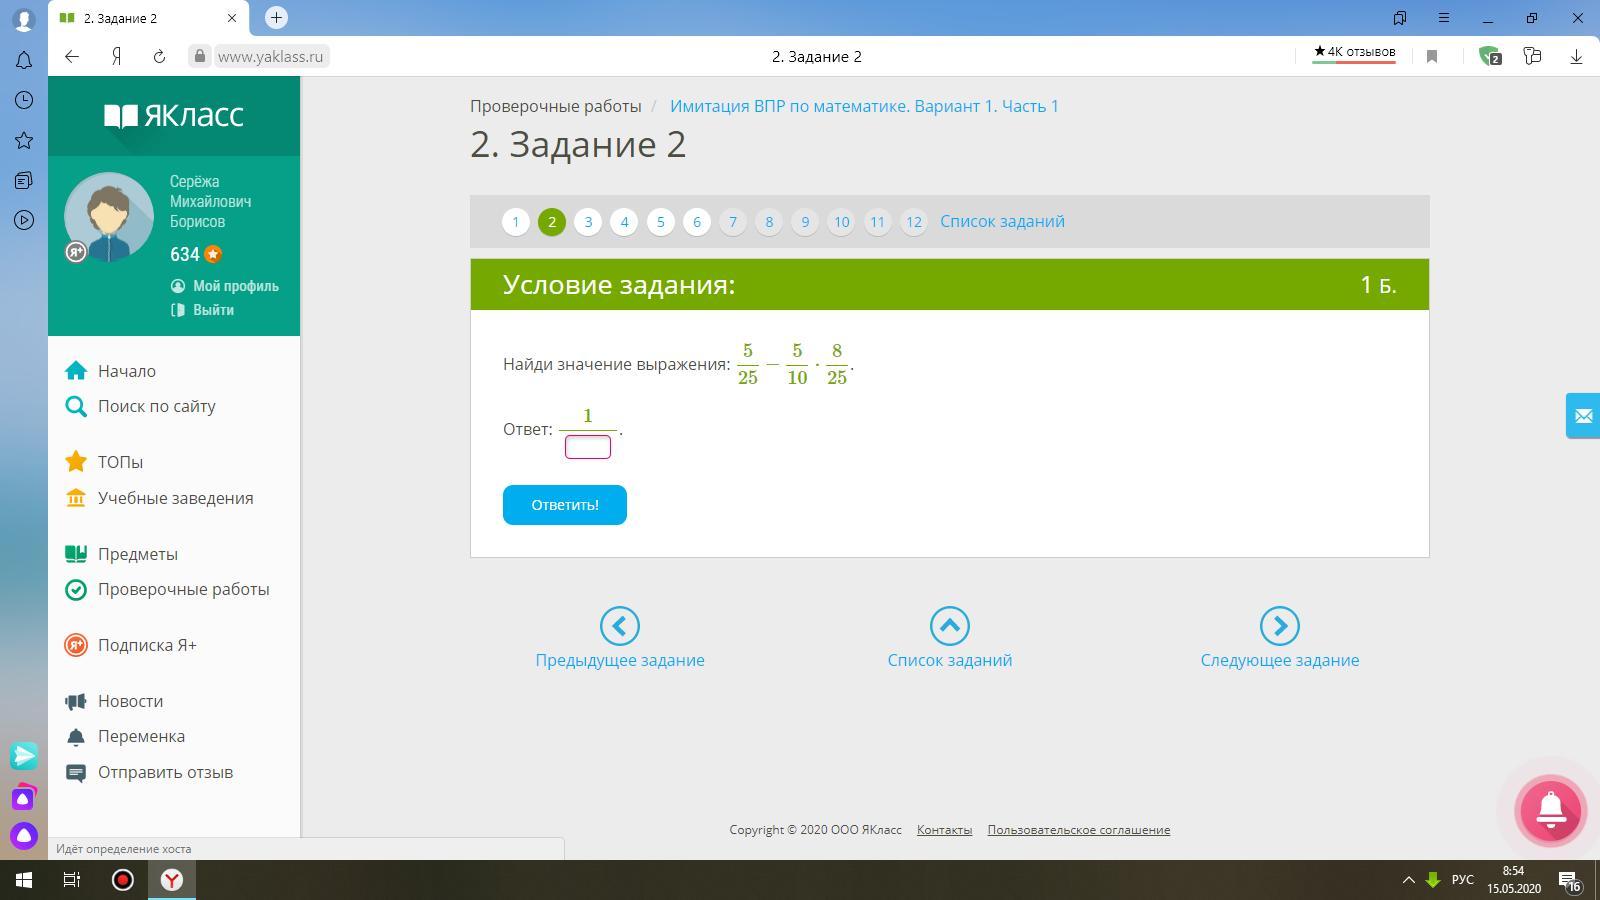Go to task number 1
The height and width of the screenshot is (900, 1600).
tap(516, 222)
